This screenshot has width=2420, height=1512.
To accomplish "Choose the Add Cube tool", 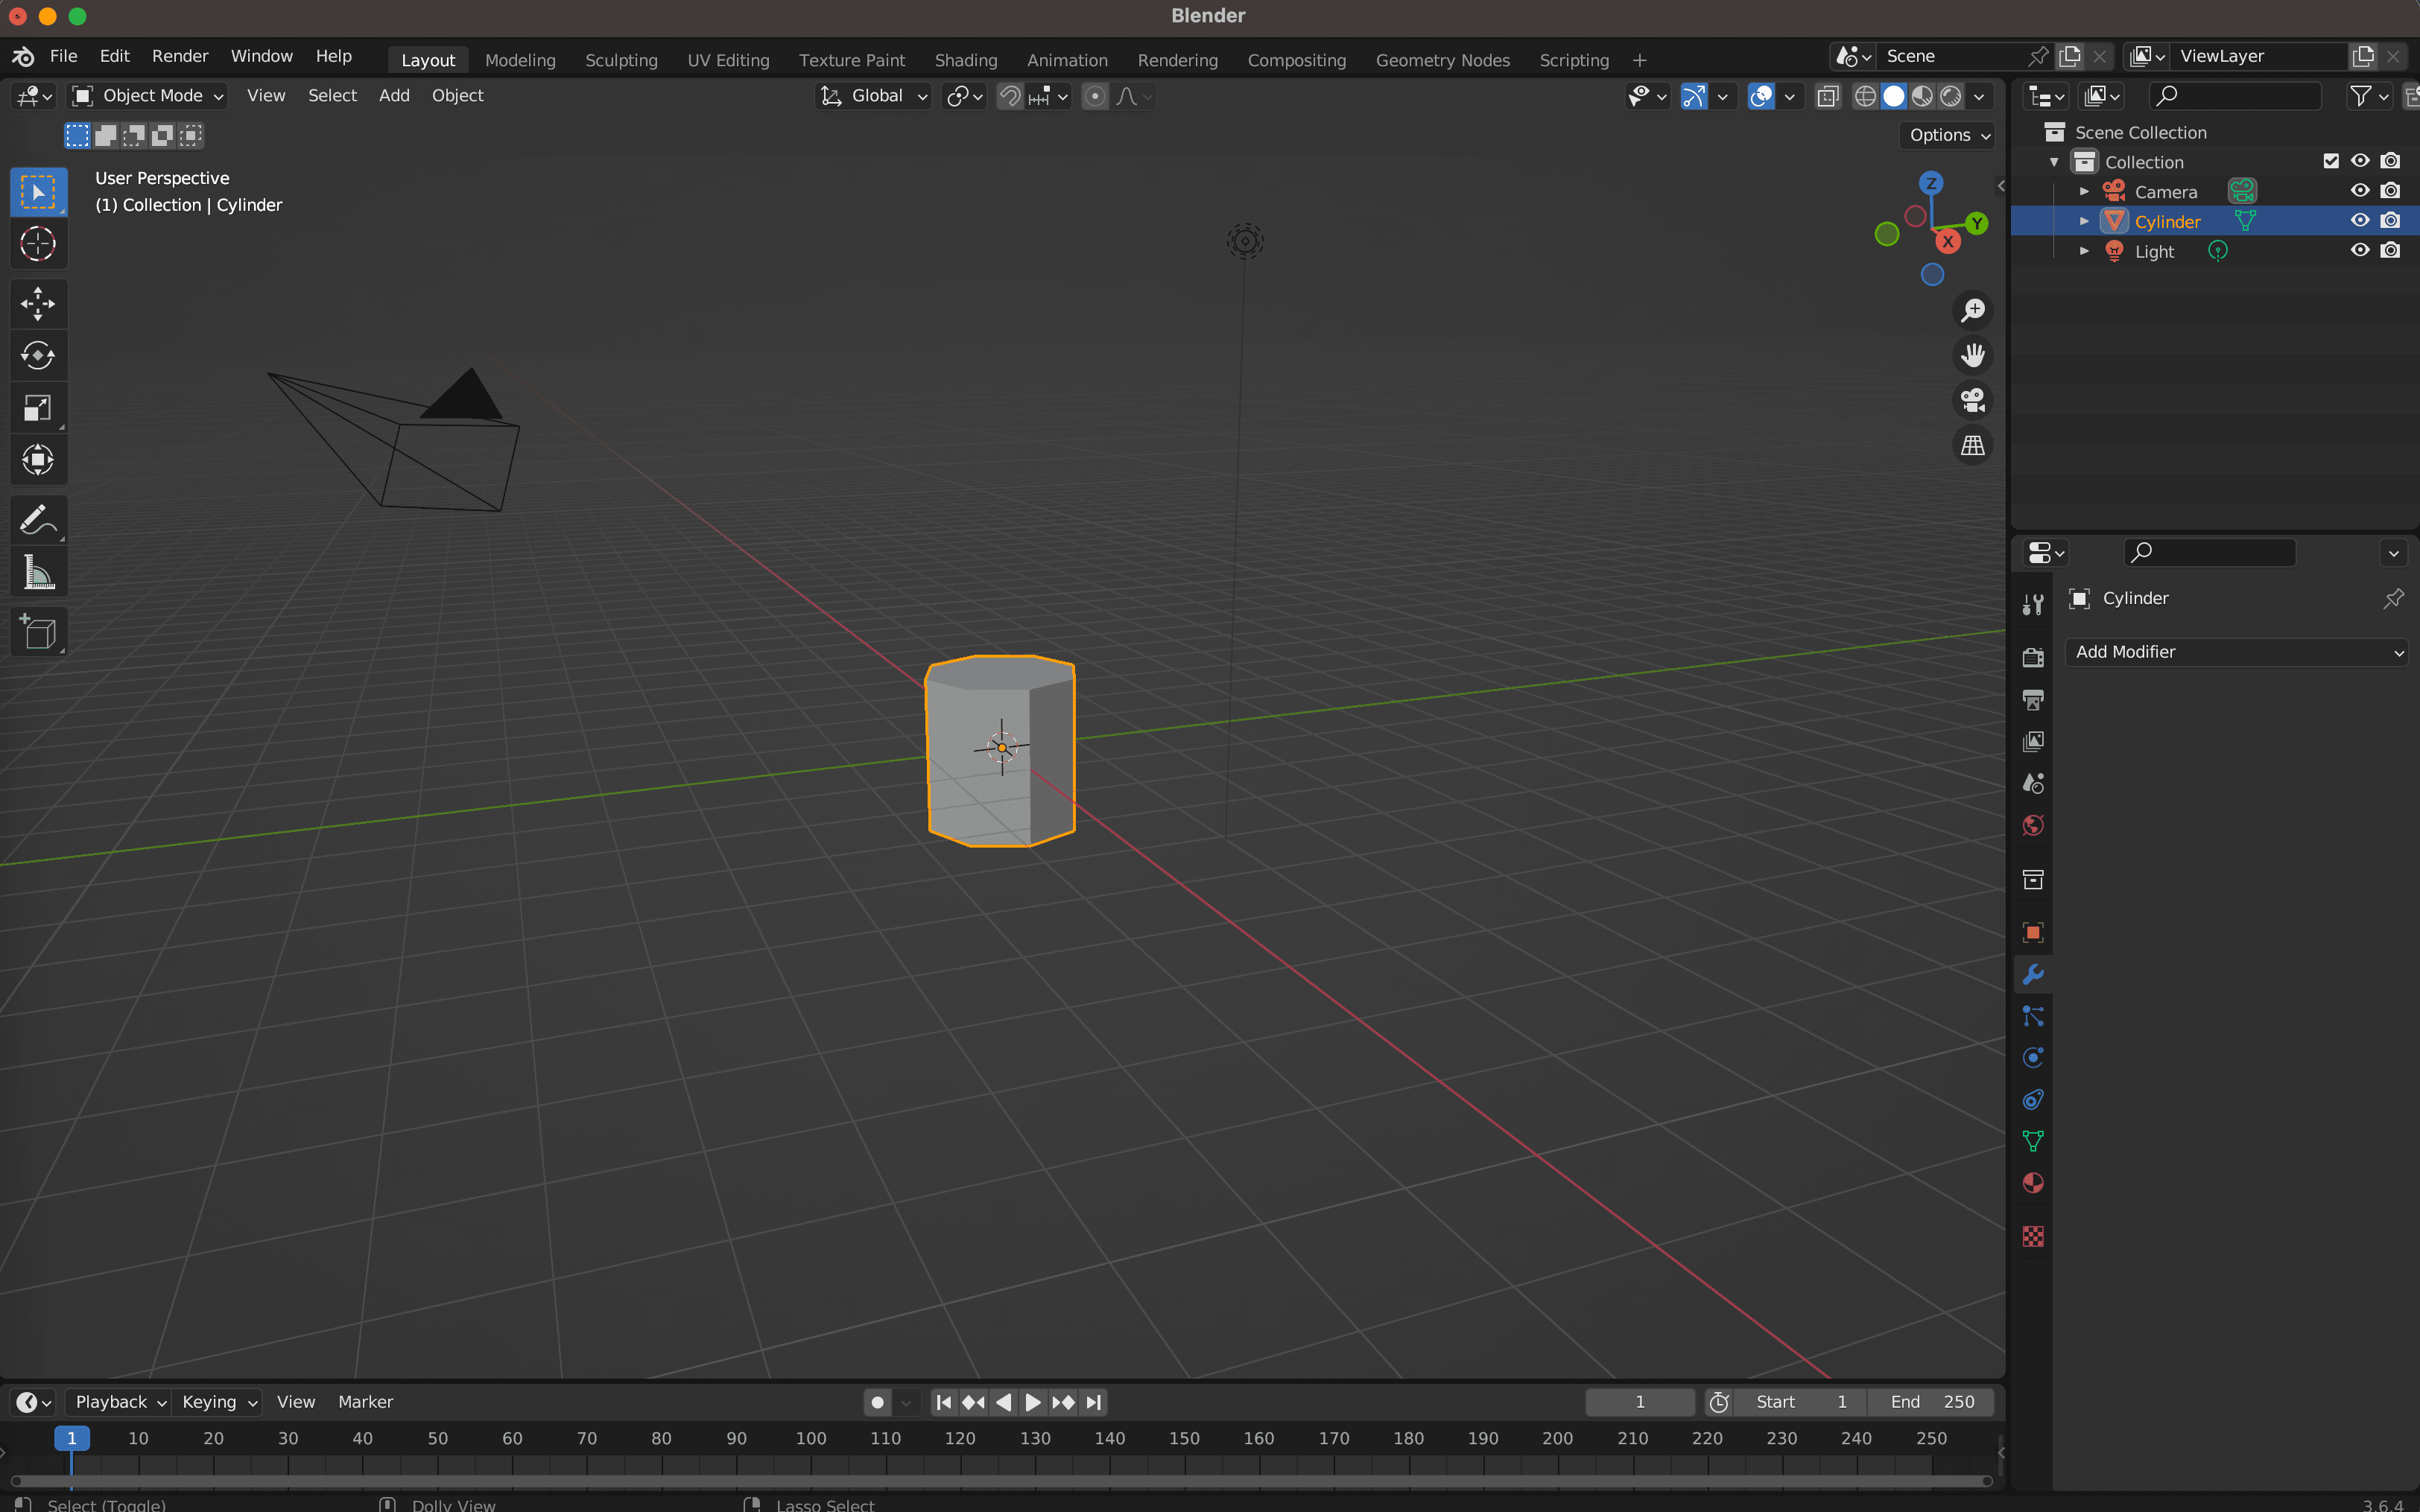I will (x=38, y=633).
